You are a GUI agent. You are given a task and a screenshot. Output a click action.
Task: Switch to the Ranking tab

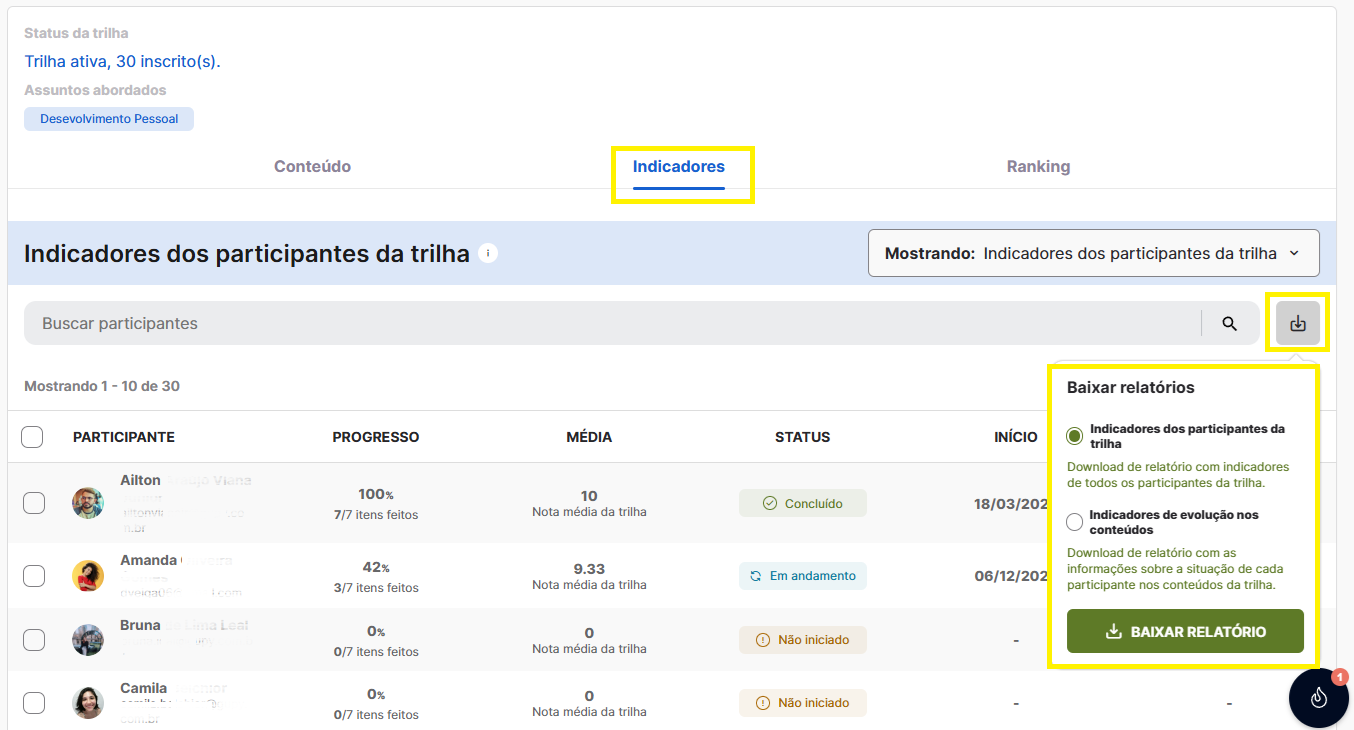[1038, 167]
